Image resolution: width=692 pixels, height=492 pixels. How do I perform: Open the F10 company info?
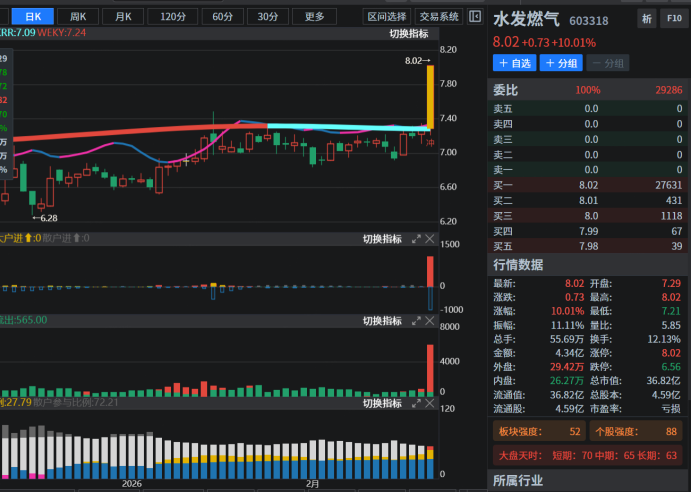pos(674,20)
